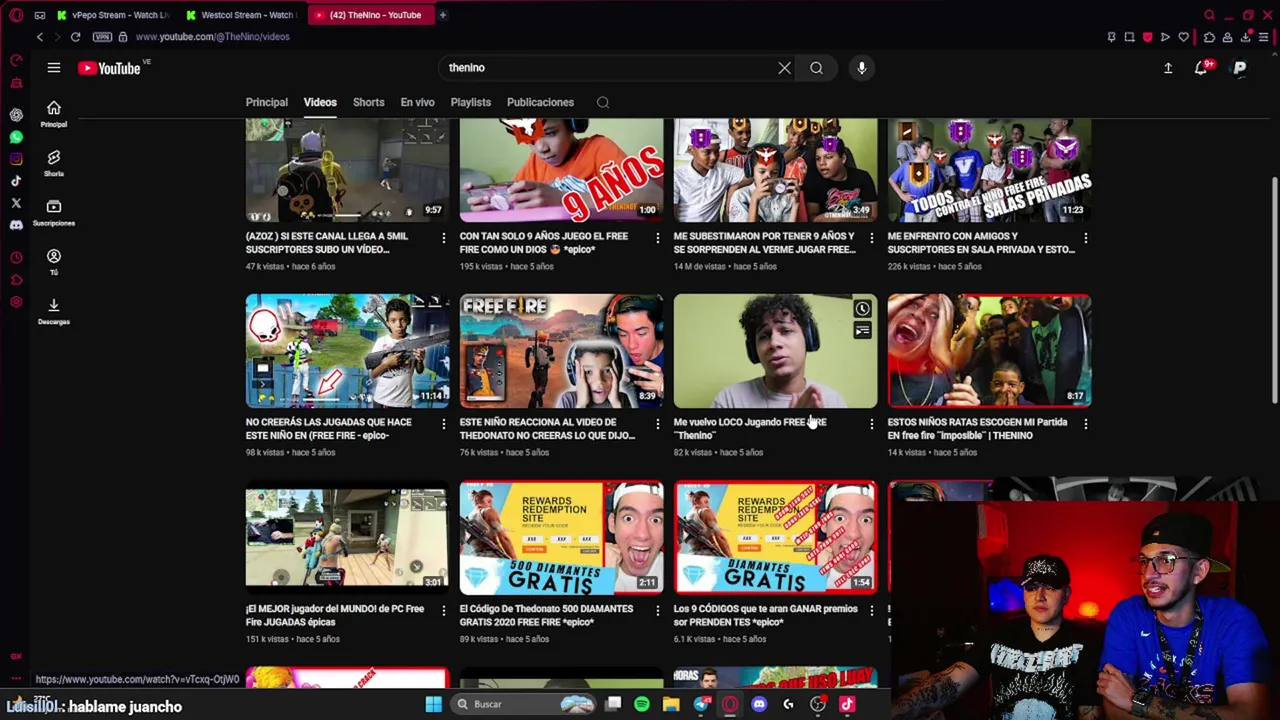The width and height of the screenshot is (1280, 720).
Task: Open a new browser tab
Action: [442, 15]
